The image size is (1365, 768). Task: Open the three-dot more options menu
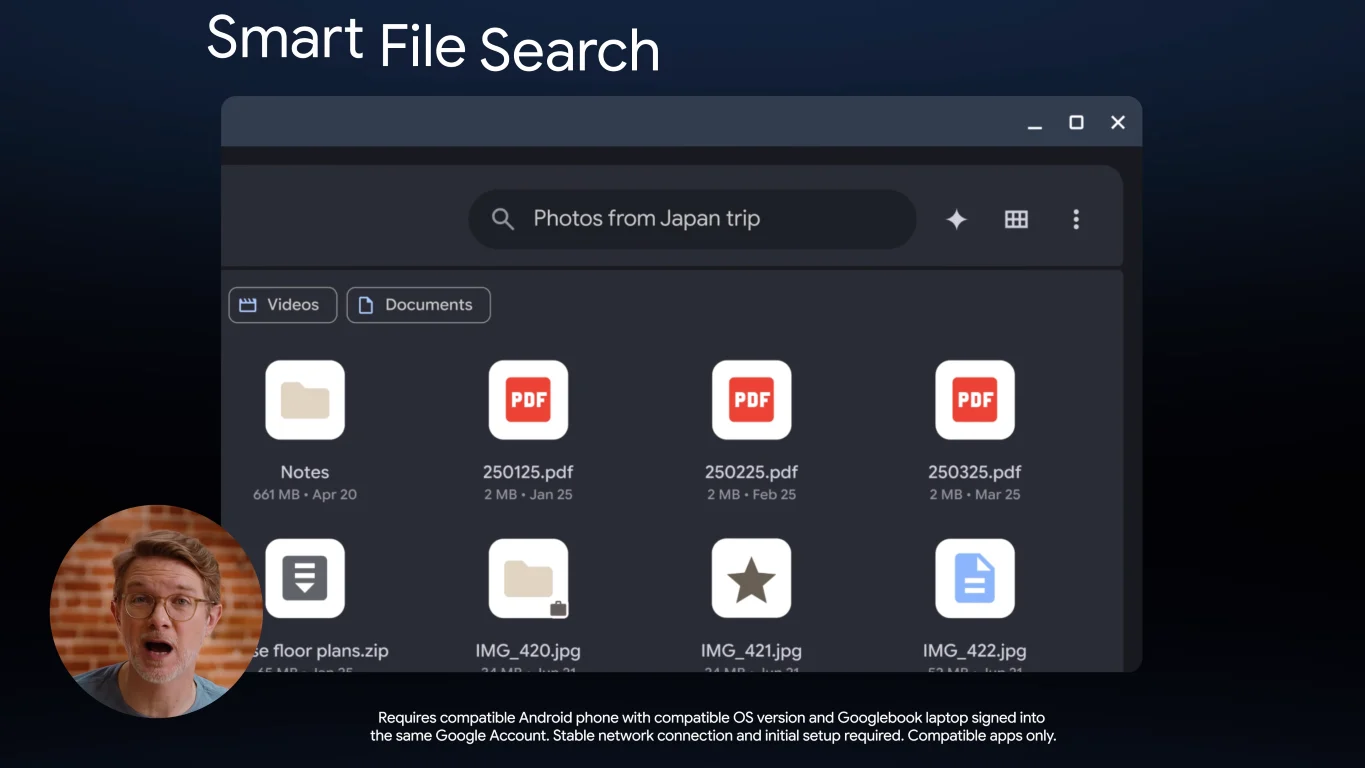pyautogui.click(x=1076, y=219)
